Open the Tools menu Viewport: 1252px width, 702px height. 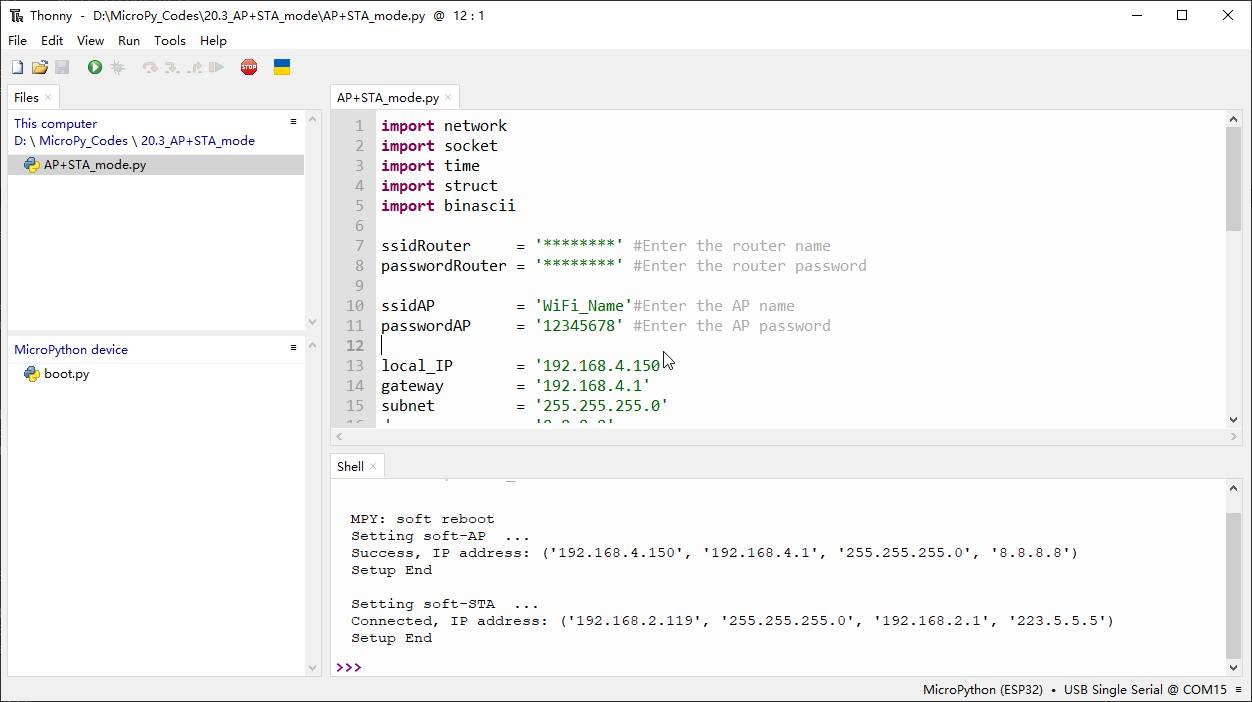pyautogui.click(x=170, y=41)
